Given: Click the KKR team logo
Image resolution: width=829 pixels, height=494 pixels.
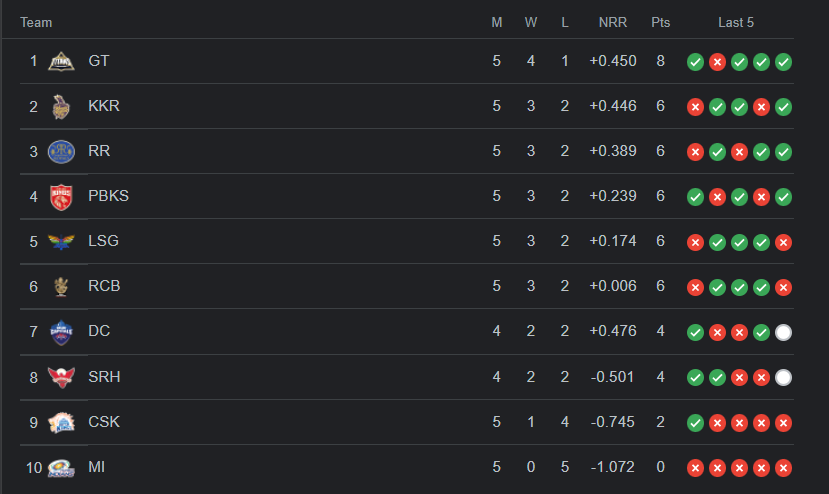Looking at the screenshot, I should coord(62,106).
